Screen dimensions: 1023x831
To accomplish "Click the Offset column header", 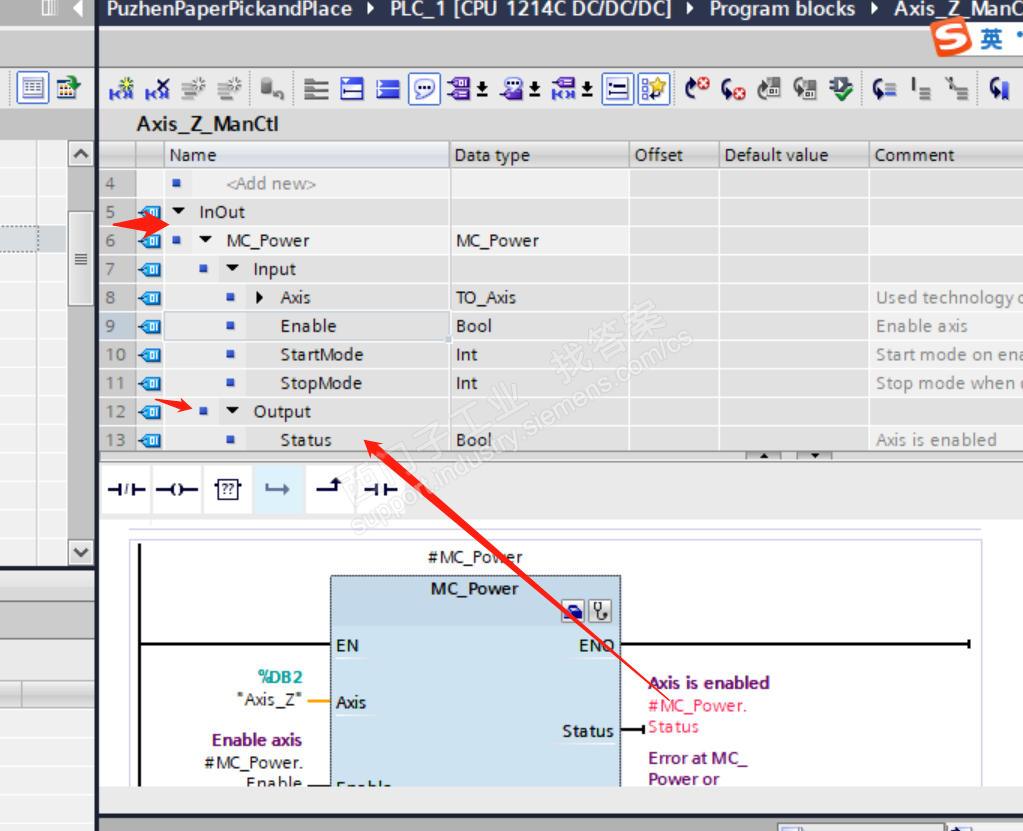I will [675, 155].
